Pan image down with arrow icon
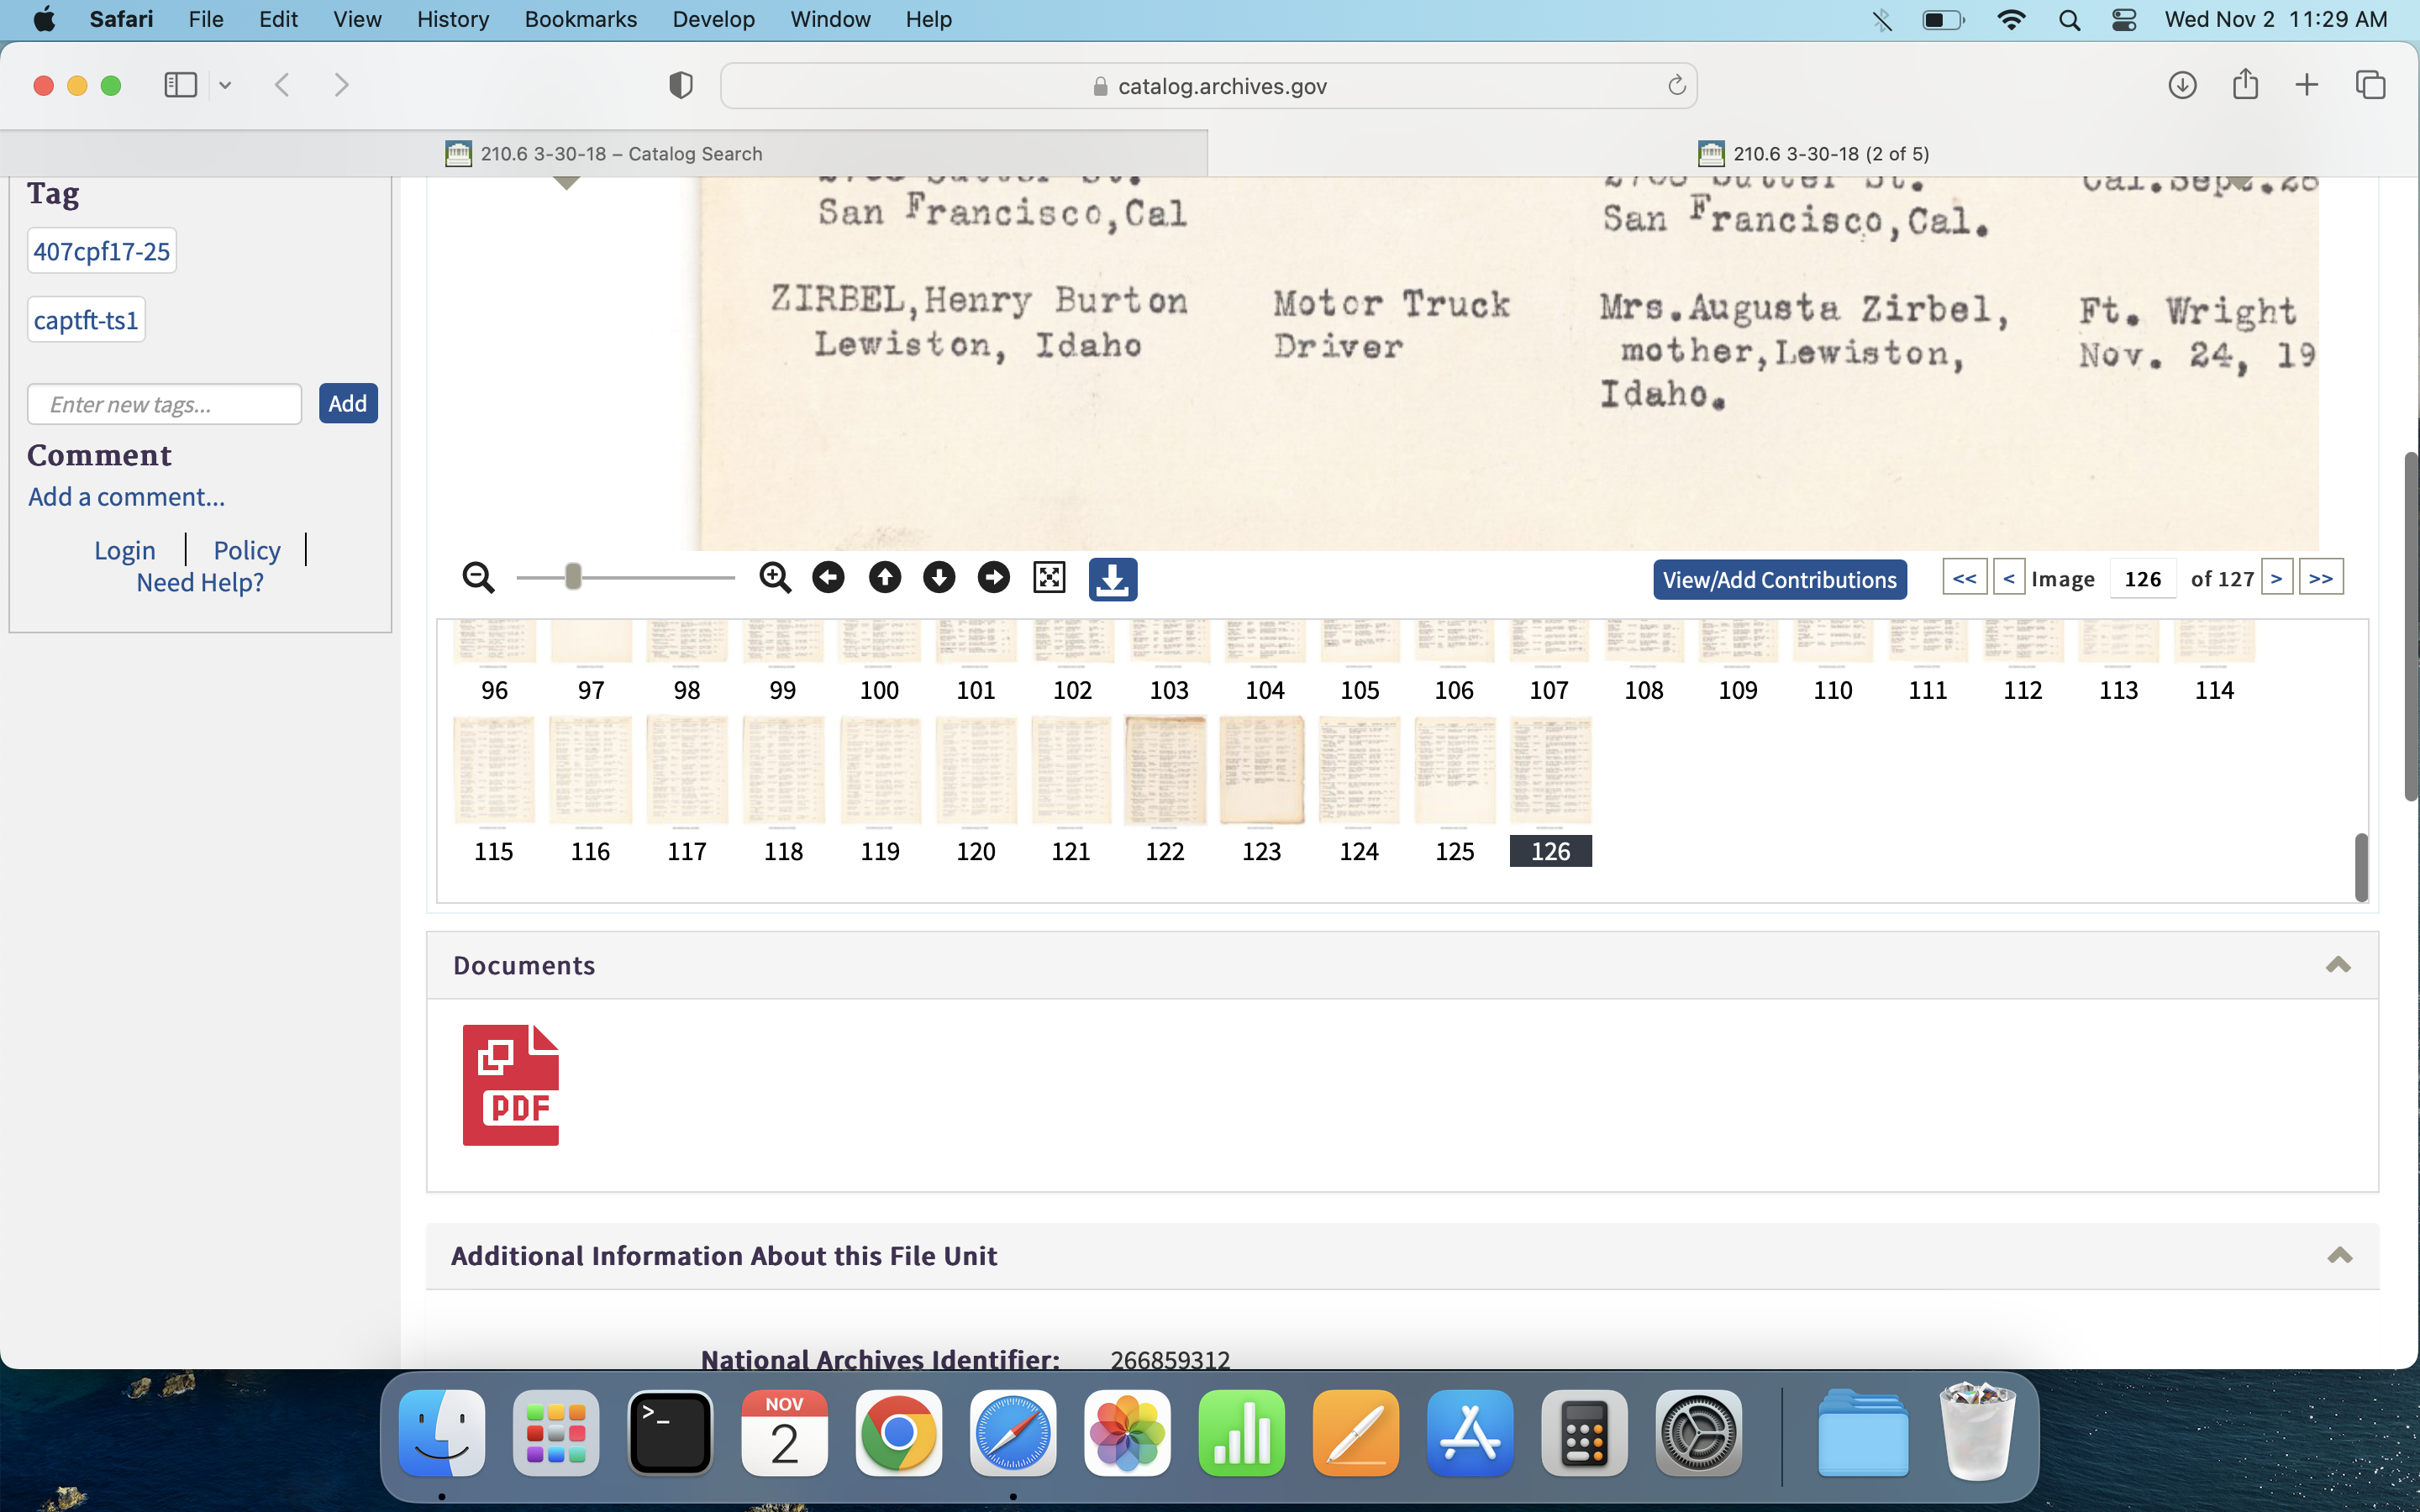This screenshot has height=1512, width=2420. (x=939, y=578)
